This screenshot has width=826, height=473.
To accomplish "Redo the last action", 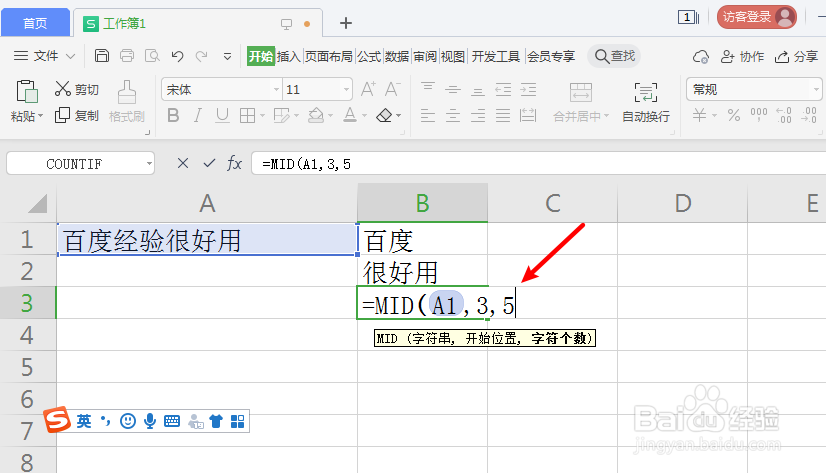I will pos(201,56).
